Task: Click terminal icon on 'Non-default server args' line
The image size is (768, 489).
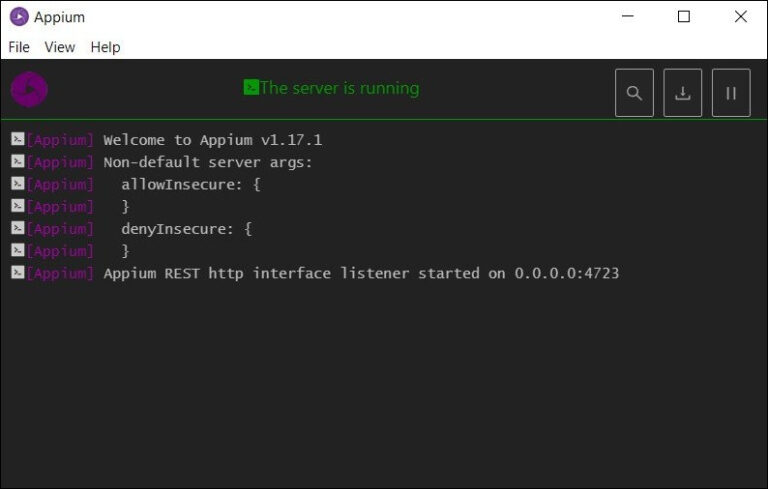Action: [x=18, y=161]
